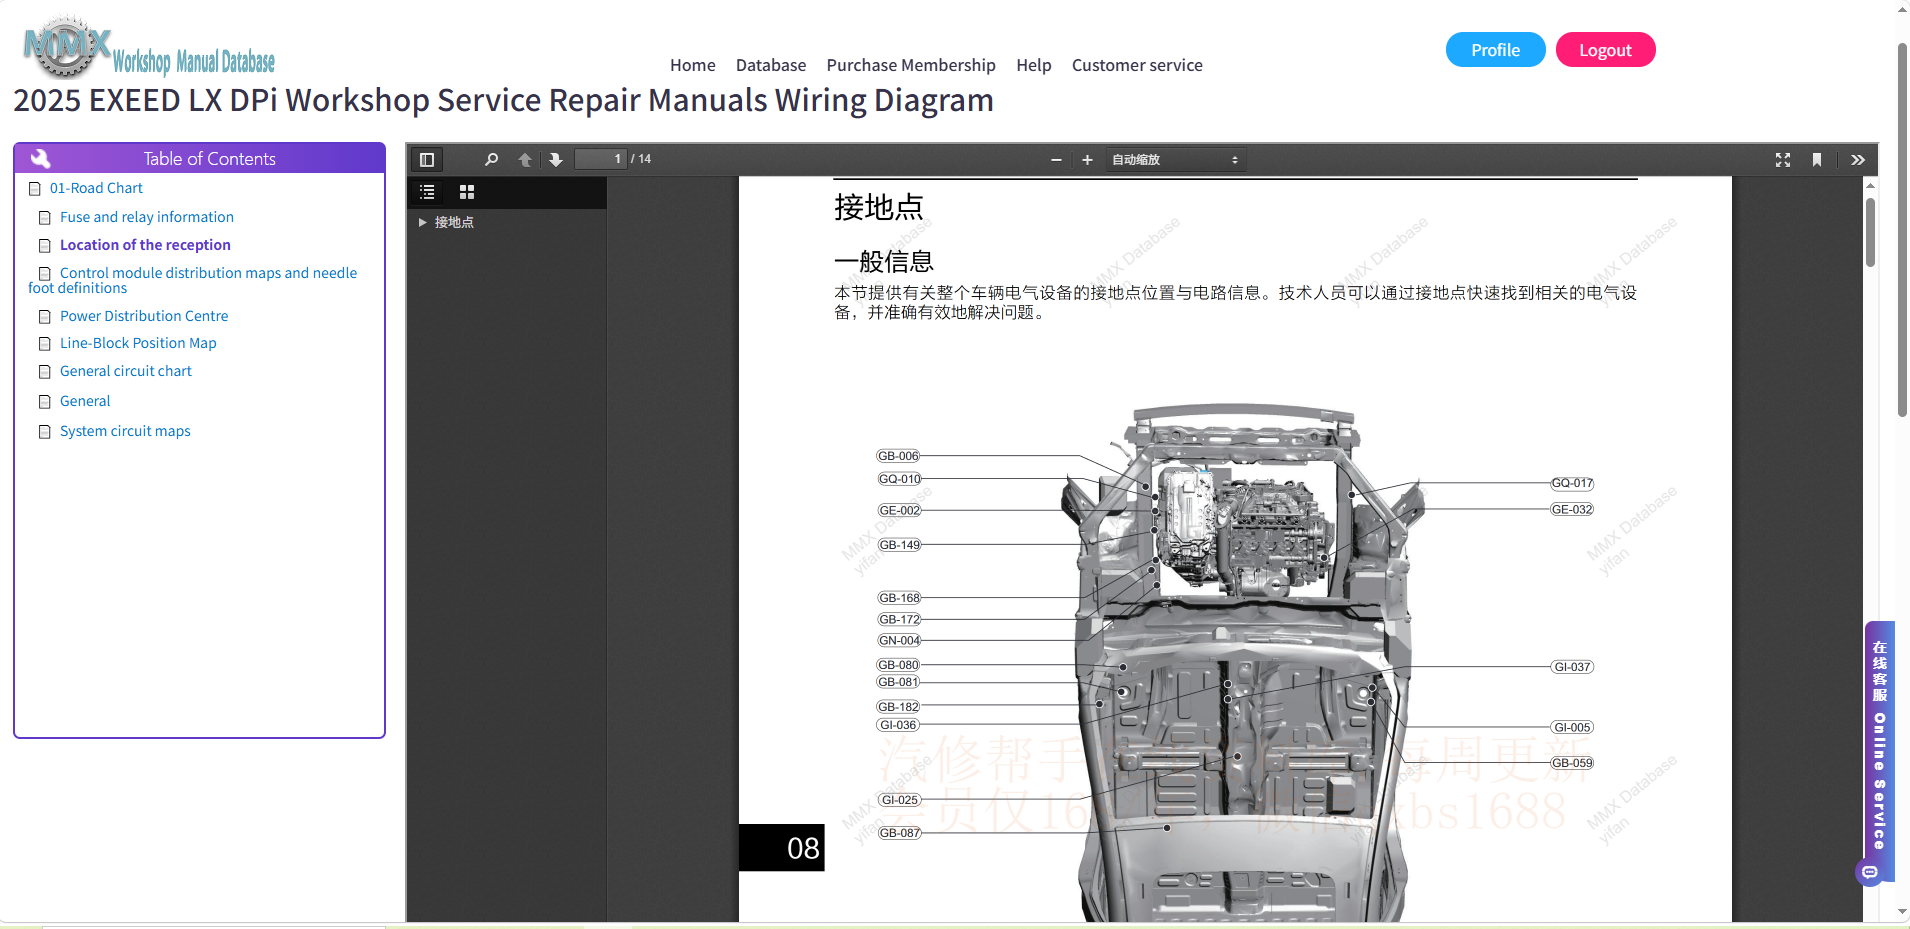This screenshot has height=929, width=1910.
Task: Open the 01-Road Chart section
Action: (96, 188)
